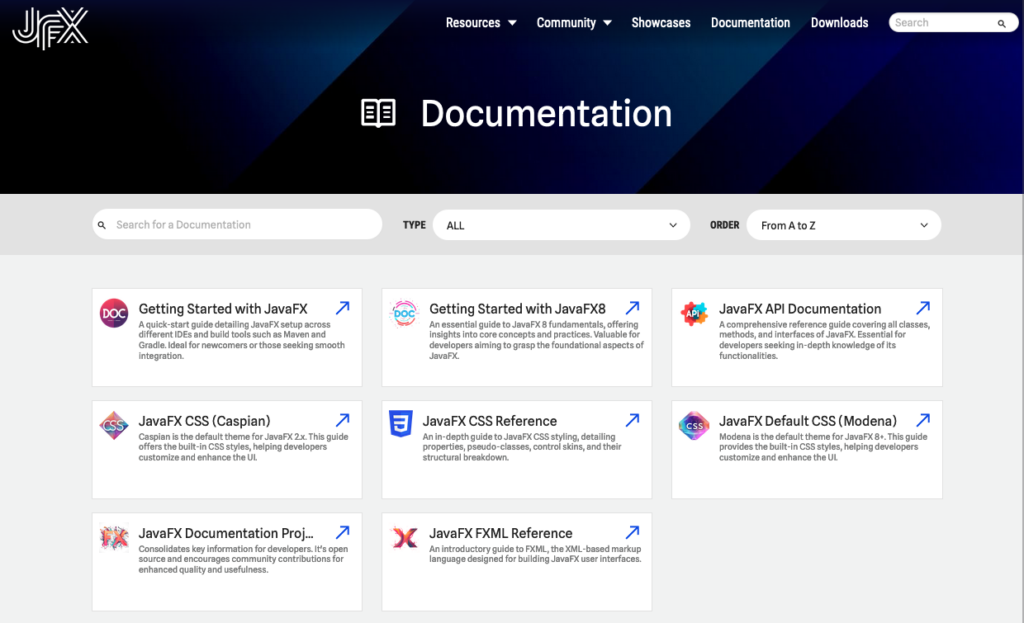The width and height of the screenshot is (1024, 623).
Task: Click description starting 'An essential guide to JavaFX 8'
Action: [x=536, y=340]
